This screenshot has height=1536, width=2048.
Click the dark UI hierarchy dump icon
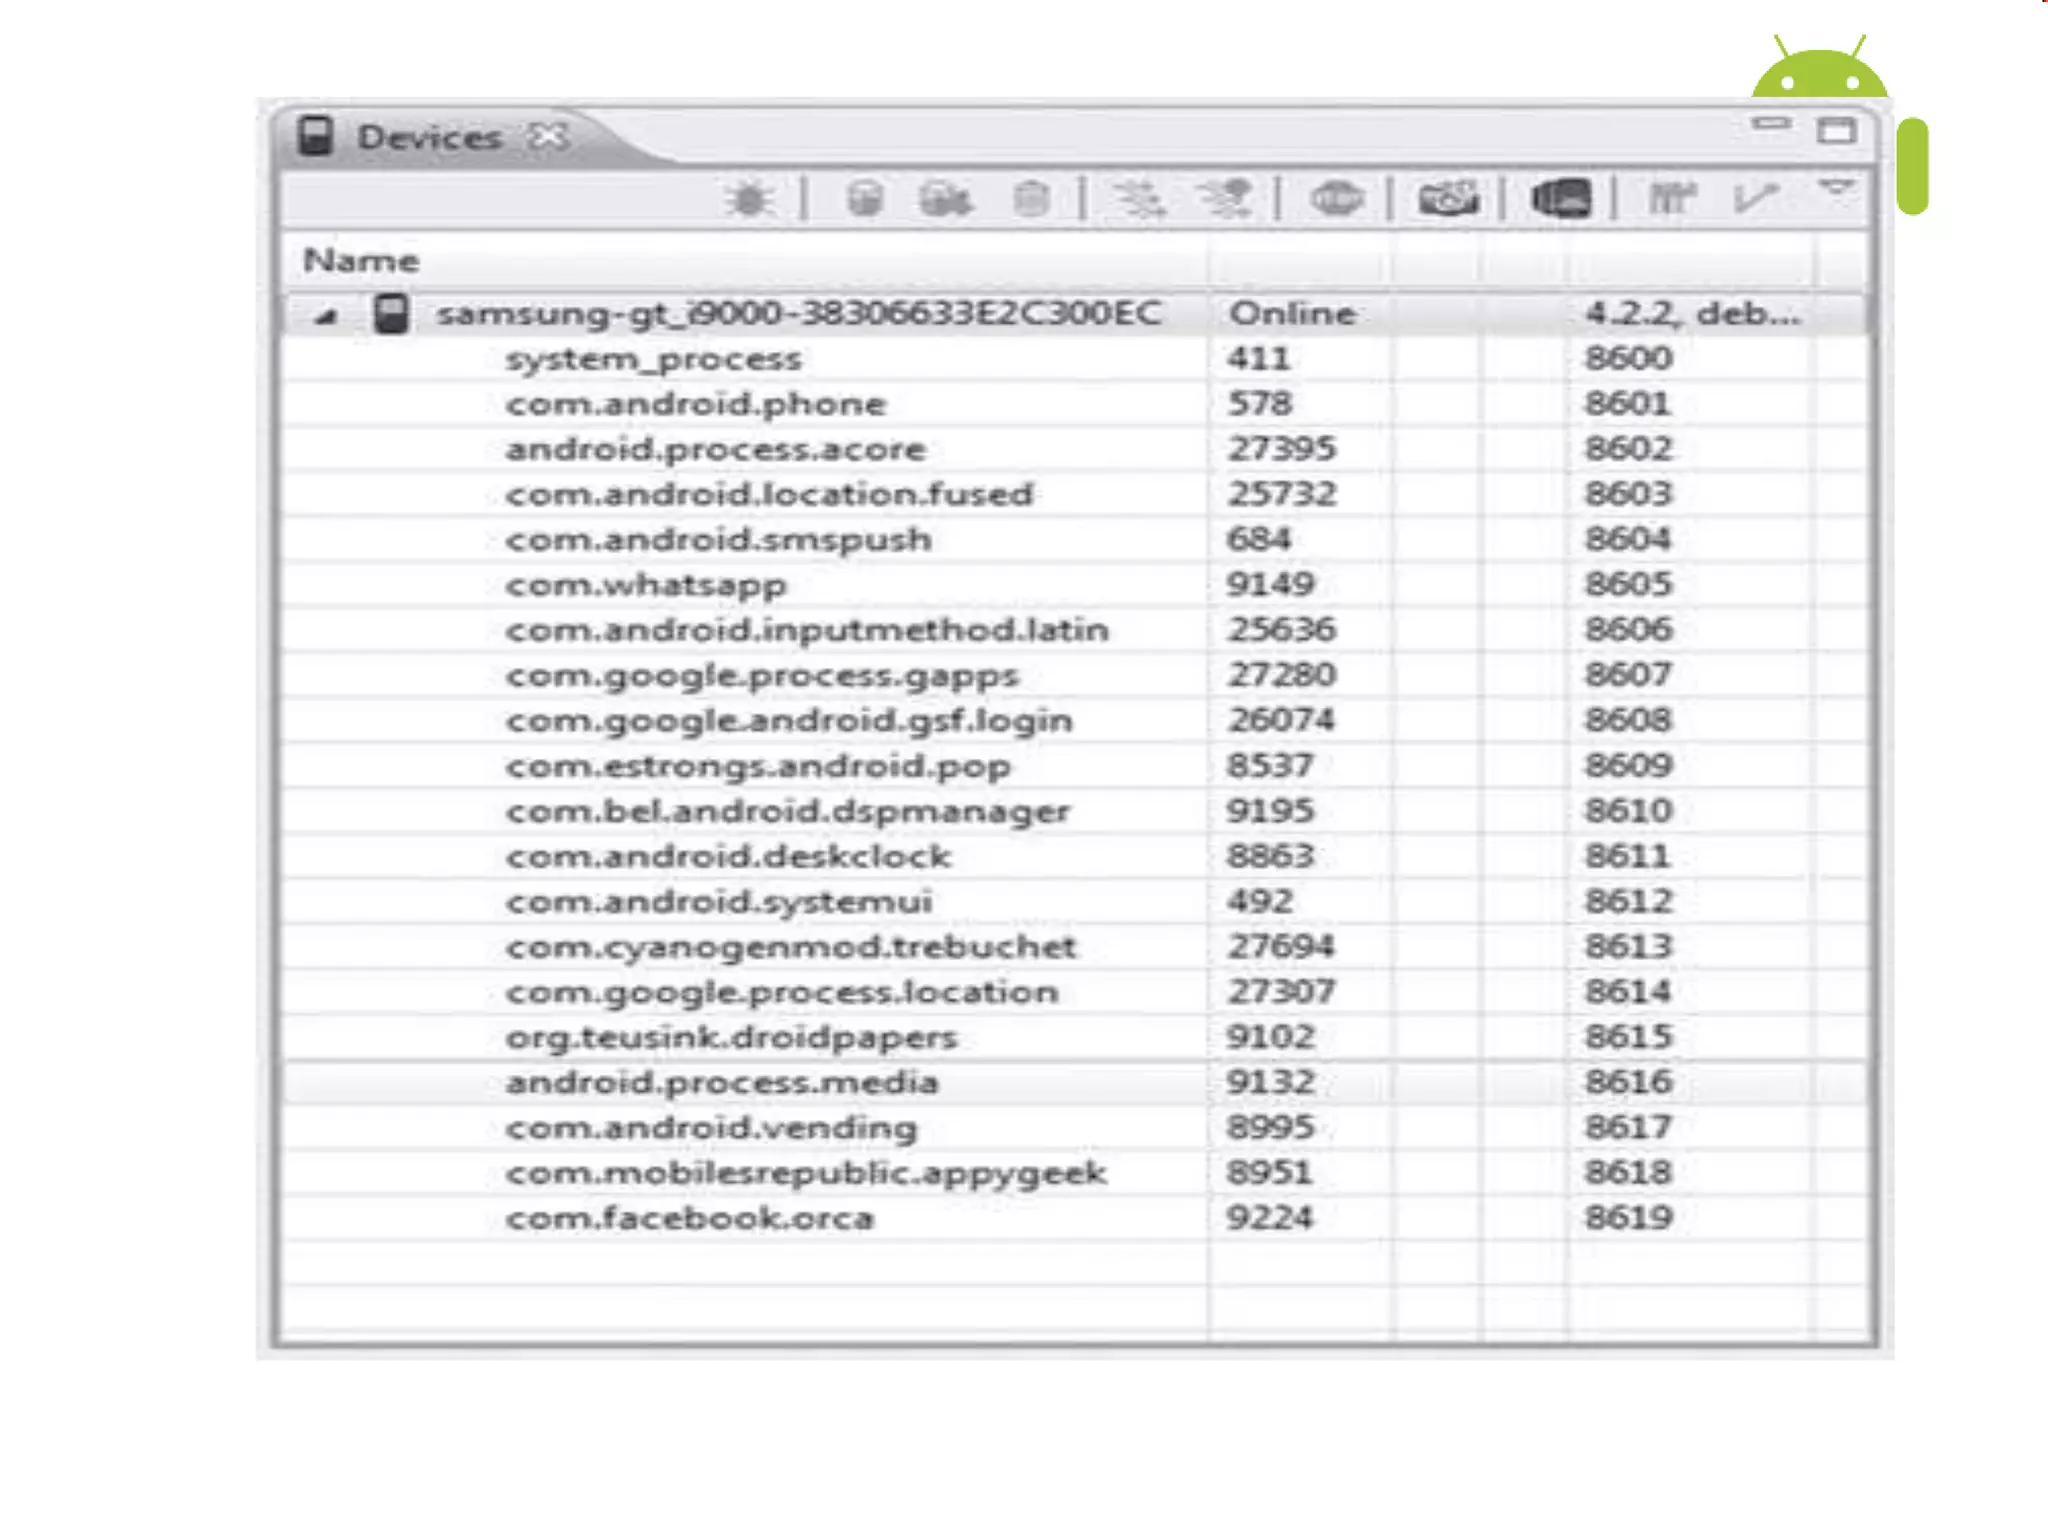(1561, 200)
